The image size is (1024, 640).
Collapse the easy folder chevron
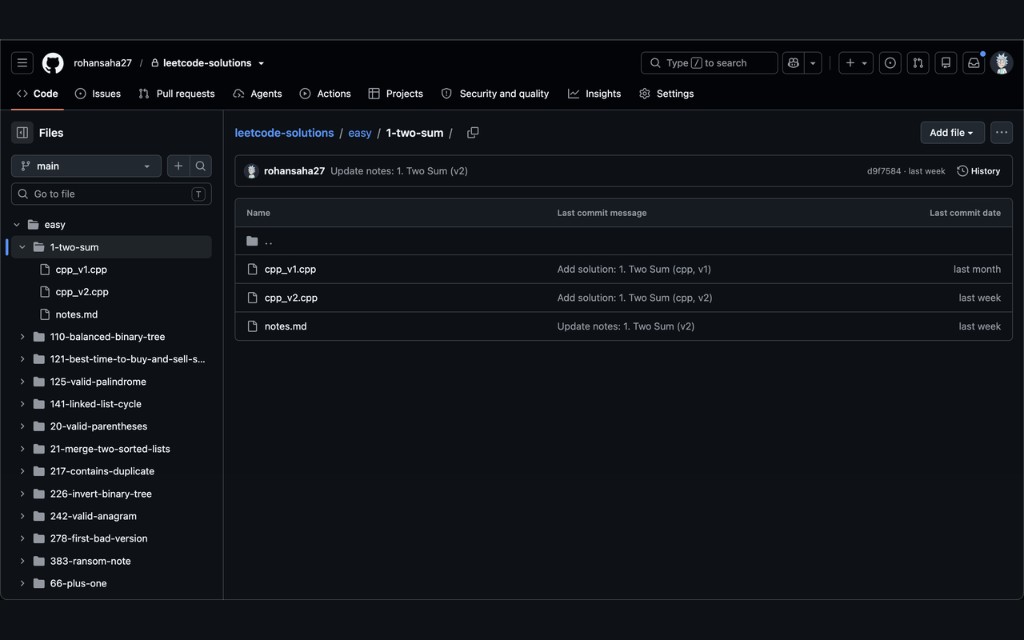click(17, 225)
